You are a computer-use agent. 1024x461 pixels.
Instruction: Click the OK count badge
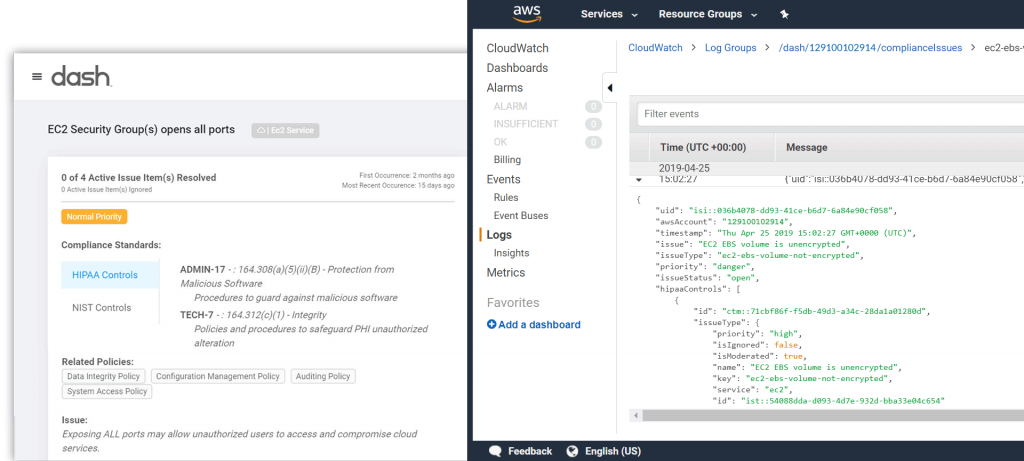click(593, 142)
